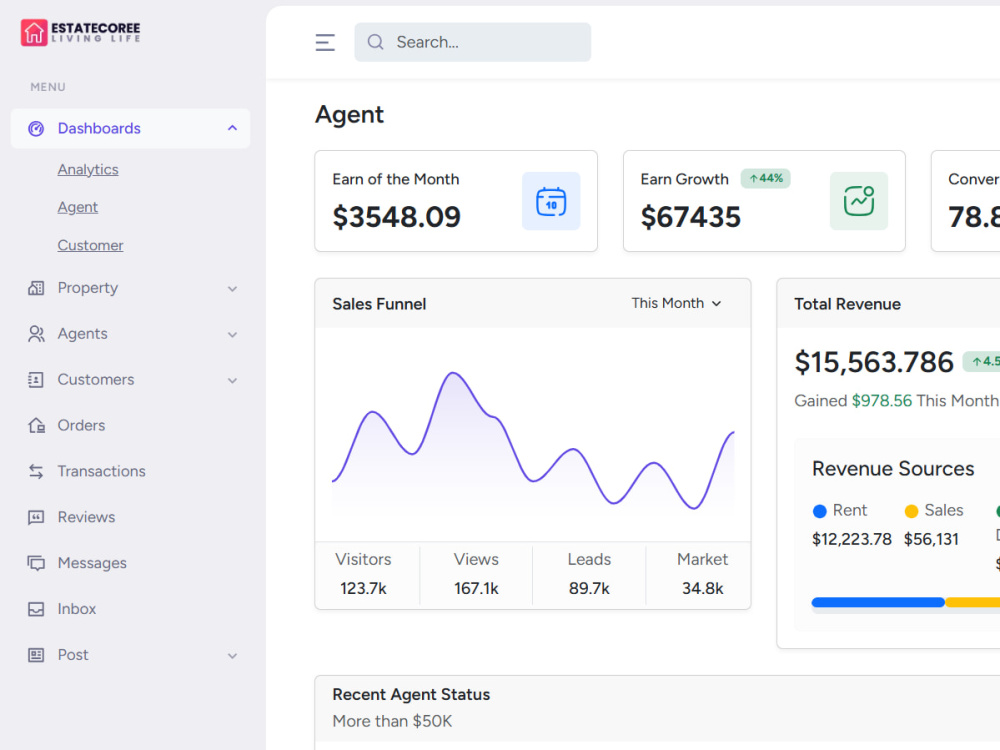Toggle the hamburger sidebar menu icon
This screenshot has width=1000, height=750.
coord(325,42)
